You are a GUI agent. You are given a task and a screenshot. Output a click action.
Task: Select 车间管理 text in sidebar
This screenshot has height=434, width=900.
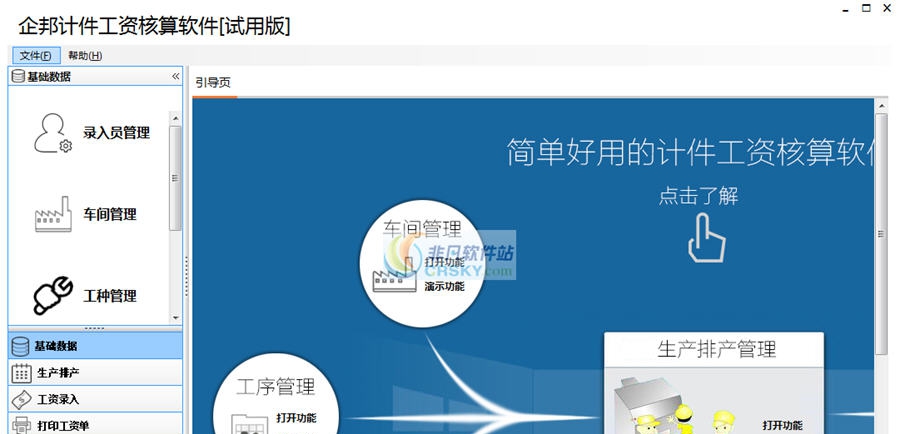[x=110, y=215]
